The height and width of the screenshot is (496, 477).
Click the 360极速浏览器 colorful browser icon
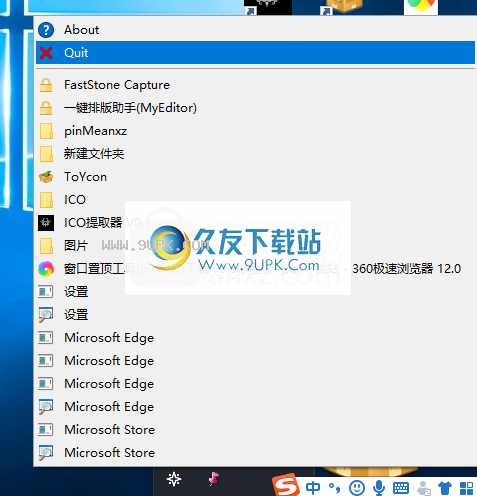pos(46,269)
